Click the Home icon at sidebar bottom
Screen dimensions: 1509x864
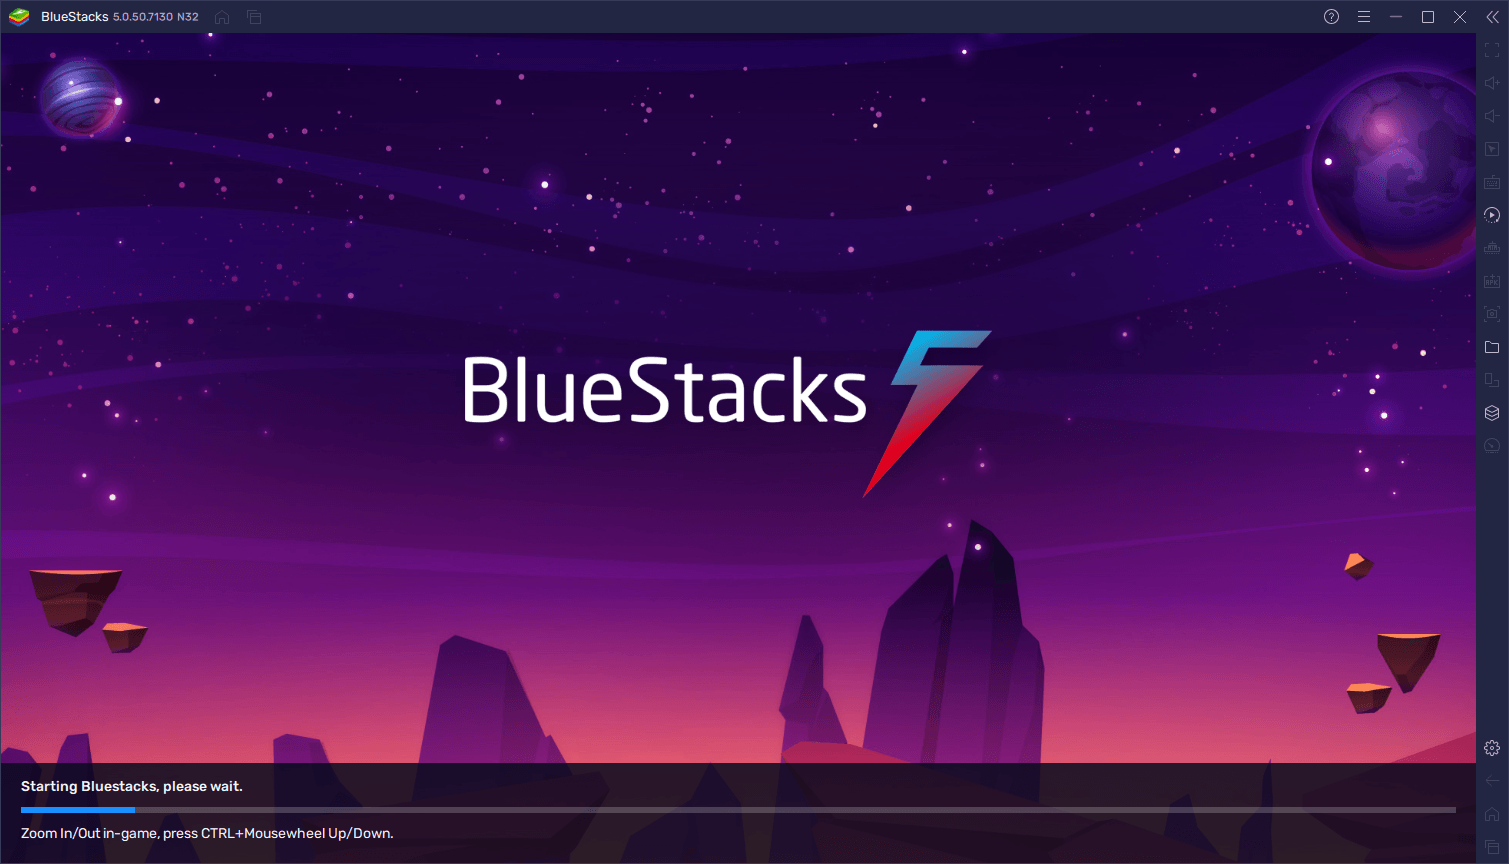pyautogui.click(x=1492, y=814)
